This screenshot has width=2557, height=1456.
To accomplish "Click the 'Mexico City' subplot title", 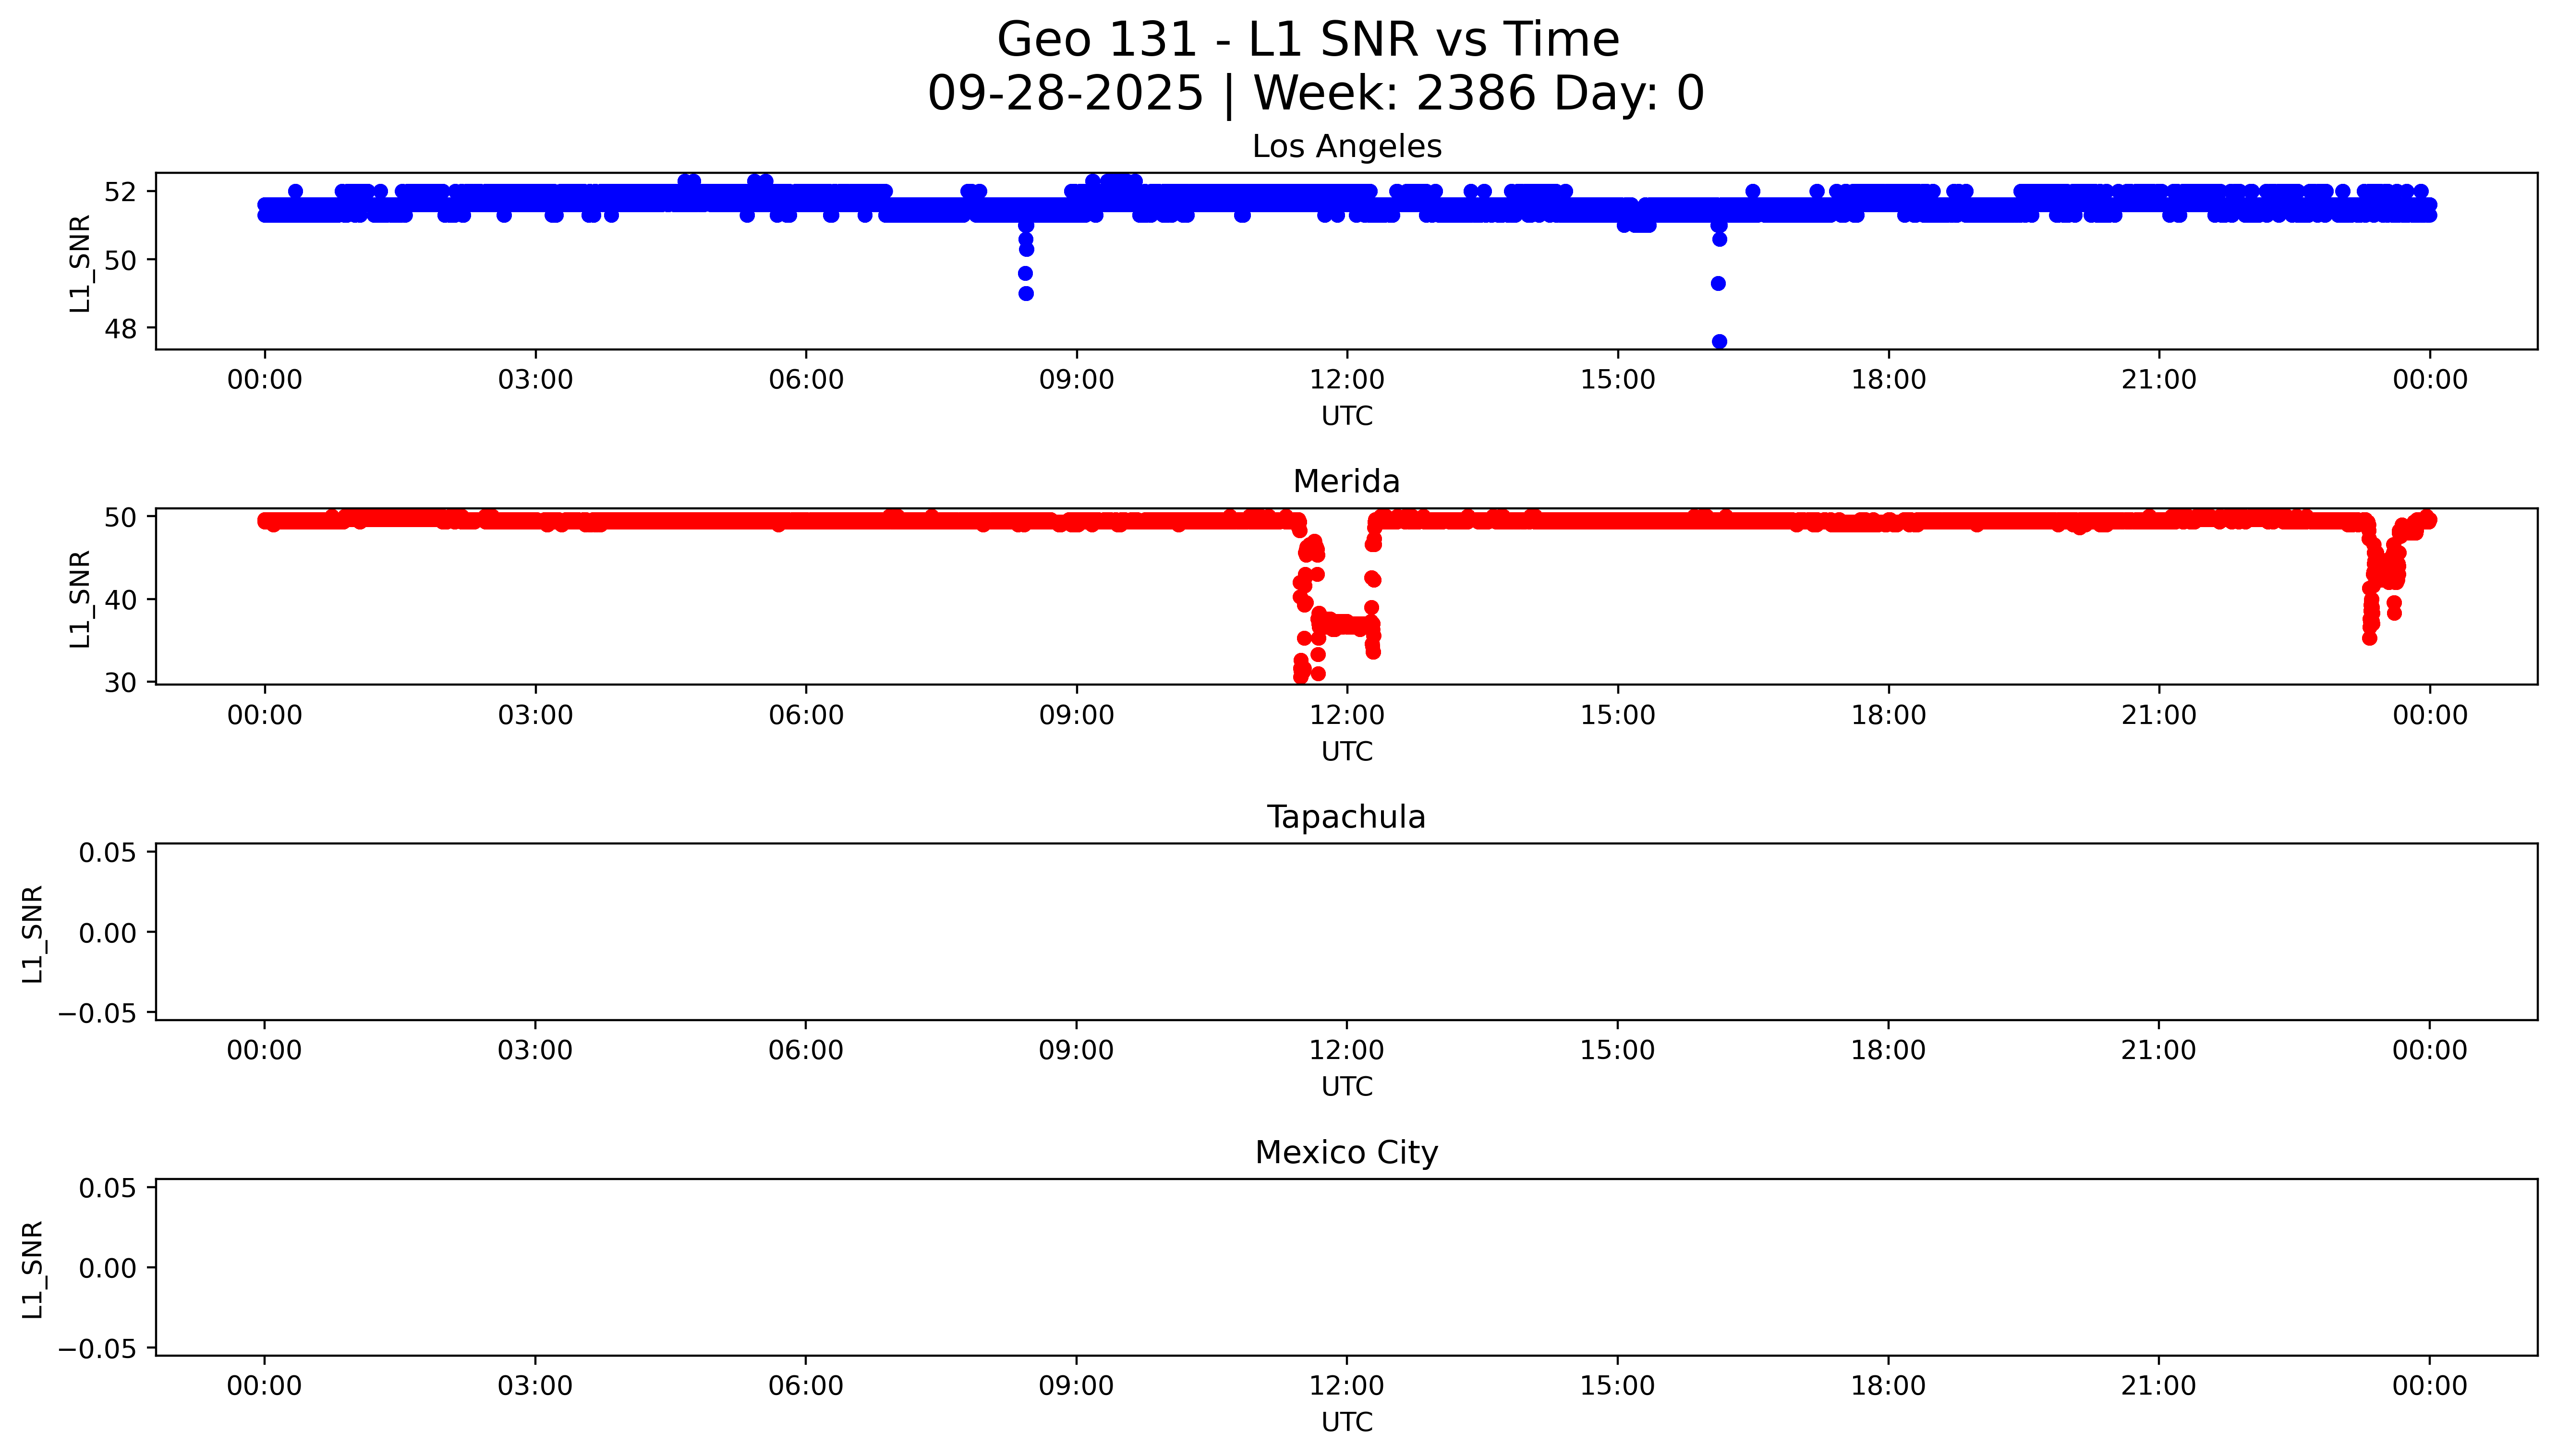I will click(x=1346, y=1153).
